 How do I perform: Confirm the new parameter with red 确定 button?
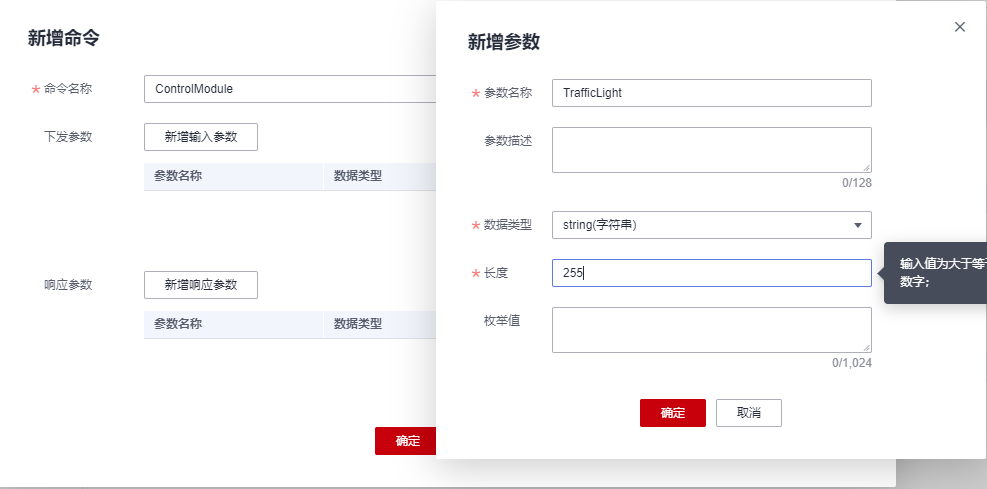[672, 413]
